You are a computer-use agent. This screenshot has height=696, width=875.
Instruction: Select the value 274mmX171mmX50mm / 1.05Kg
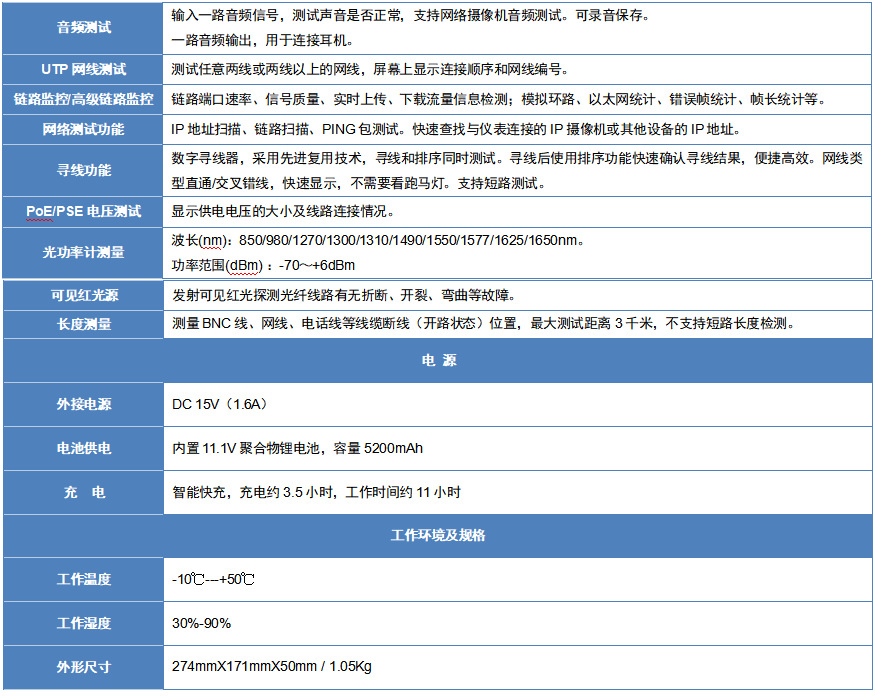272,666
